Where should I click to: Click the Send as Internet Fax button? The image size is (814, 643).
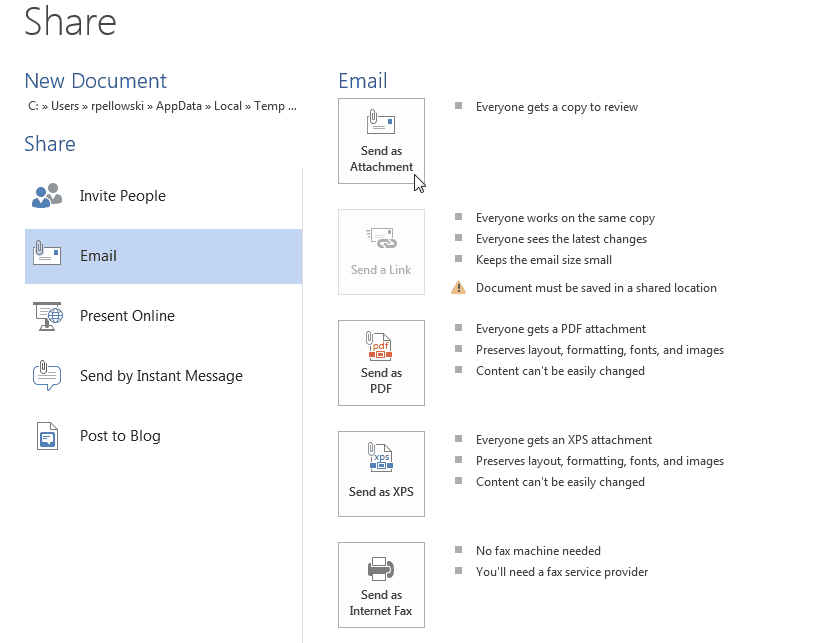(x=381, y=585)
